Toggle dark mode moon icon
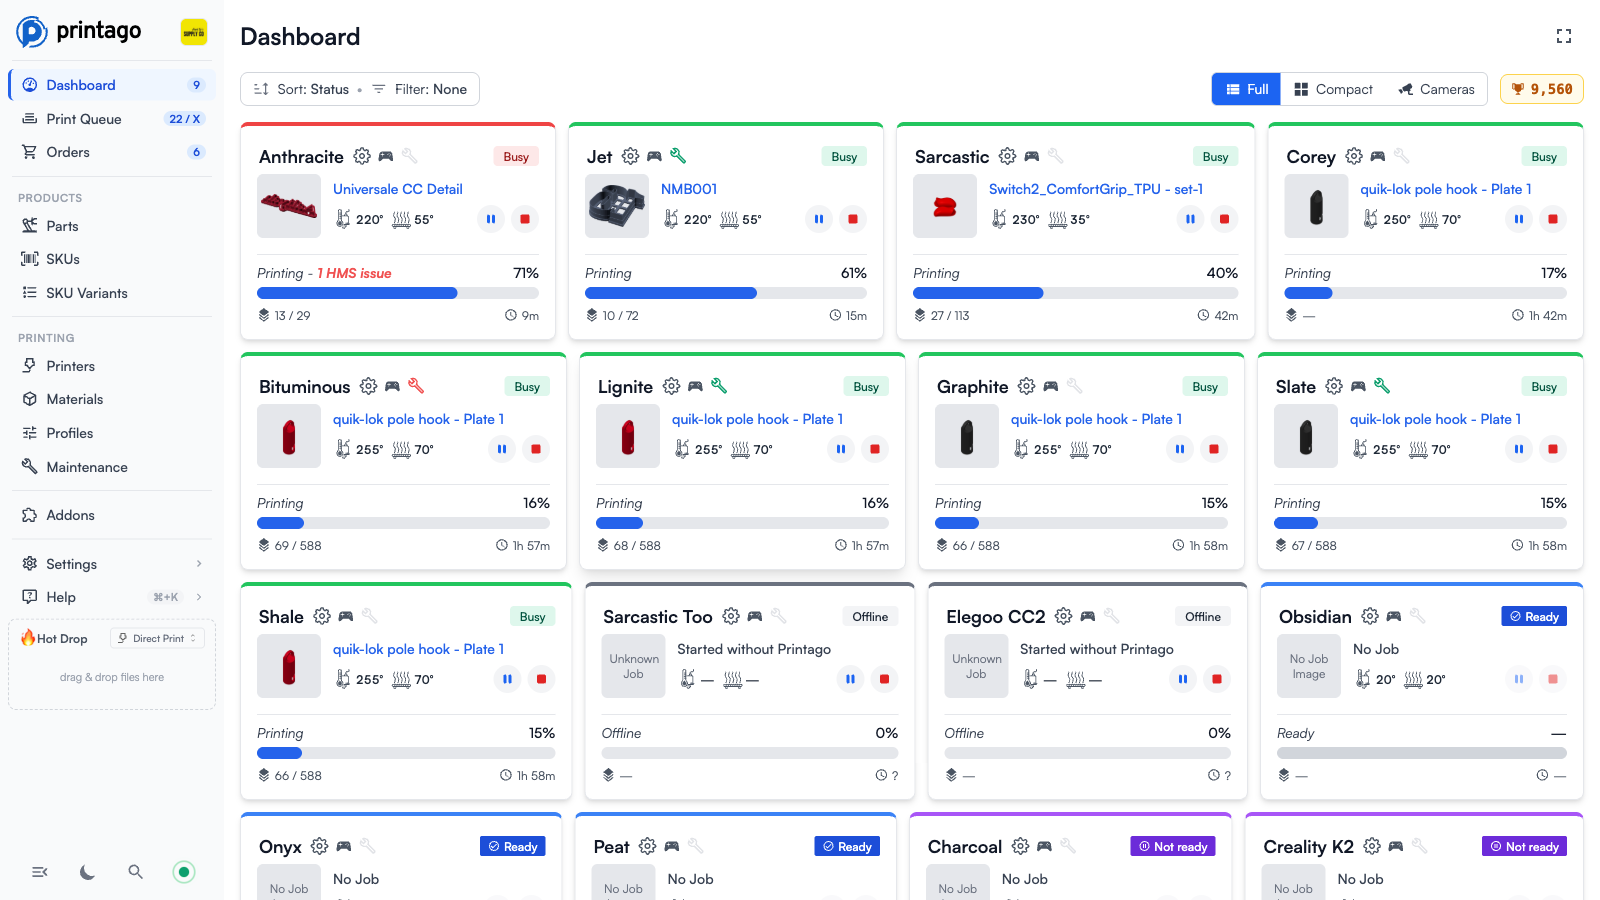 click(x=88, y=872)
